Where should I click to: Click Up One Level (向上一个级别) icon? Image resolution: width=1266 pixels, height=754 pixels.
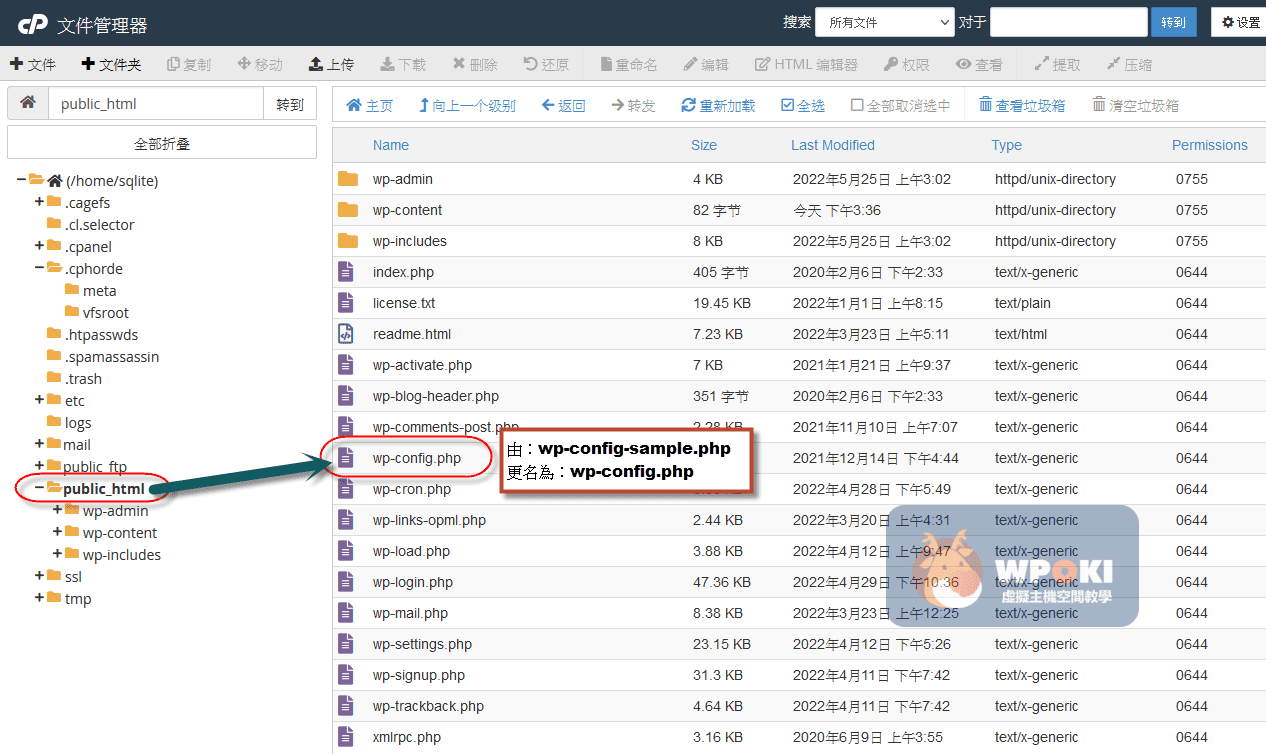point(424,105)
